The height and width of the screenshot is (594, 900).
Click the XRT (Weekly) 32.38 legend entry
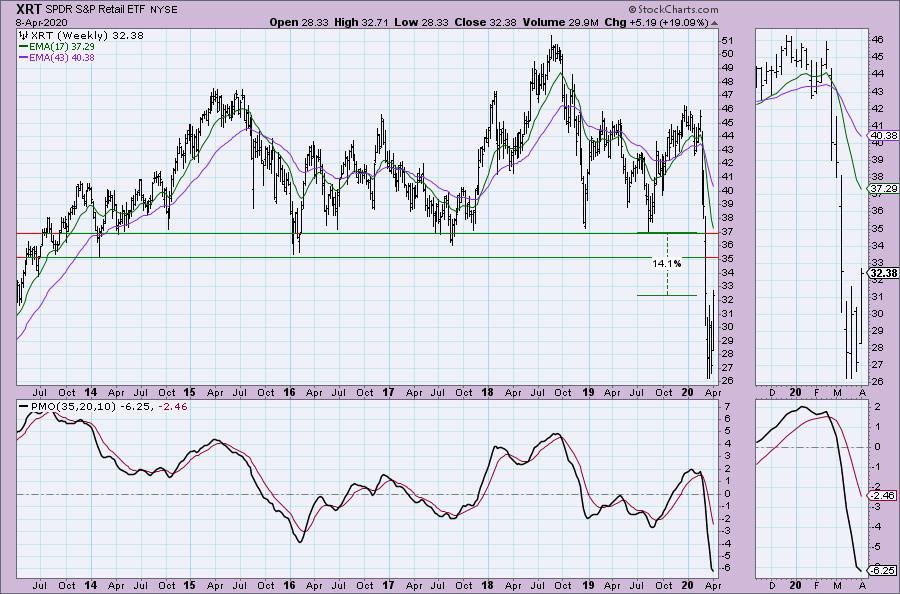86,35
